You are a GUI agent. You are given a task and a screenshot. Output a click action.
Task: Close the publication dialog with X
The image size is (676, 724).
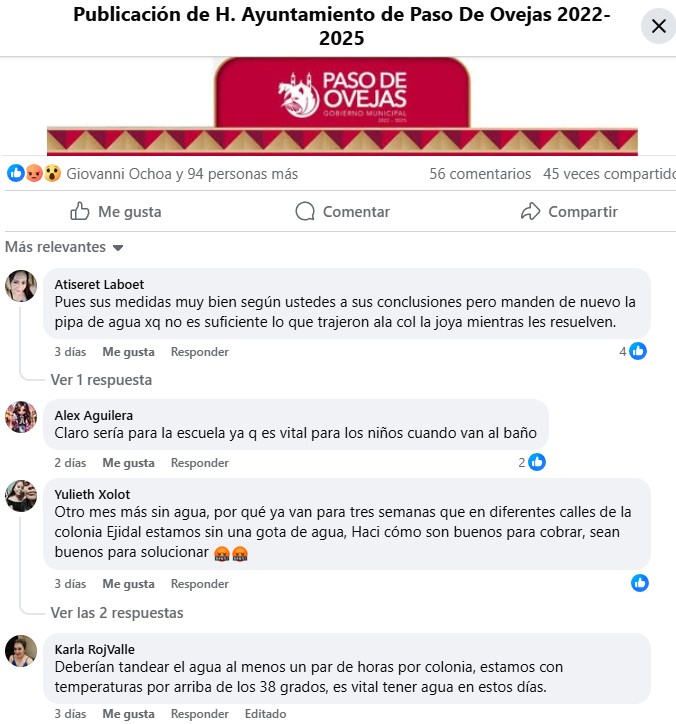tap(658, 26)
